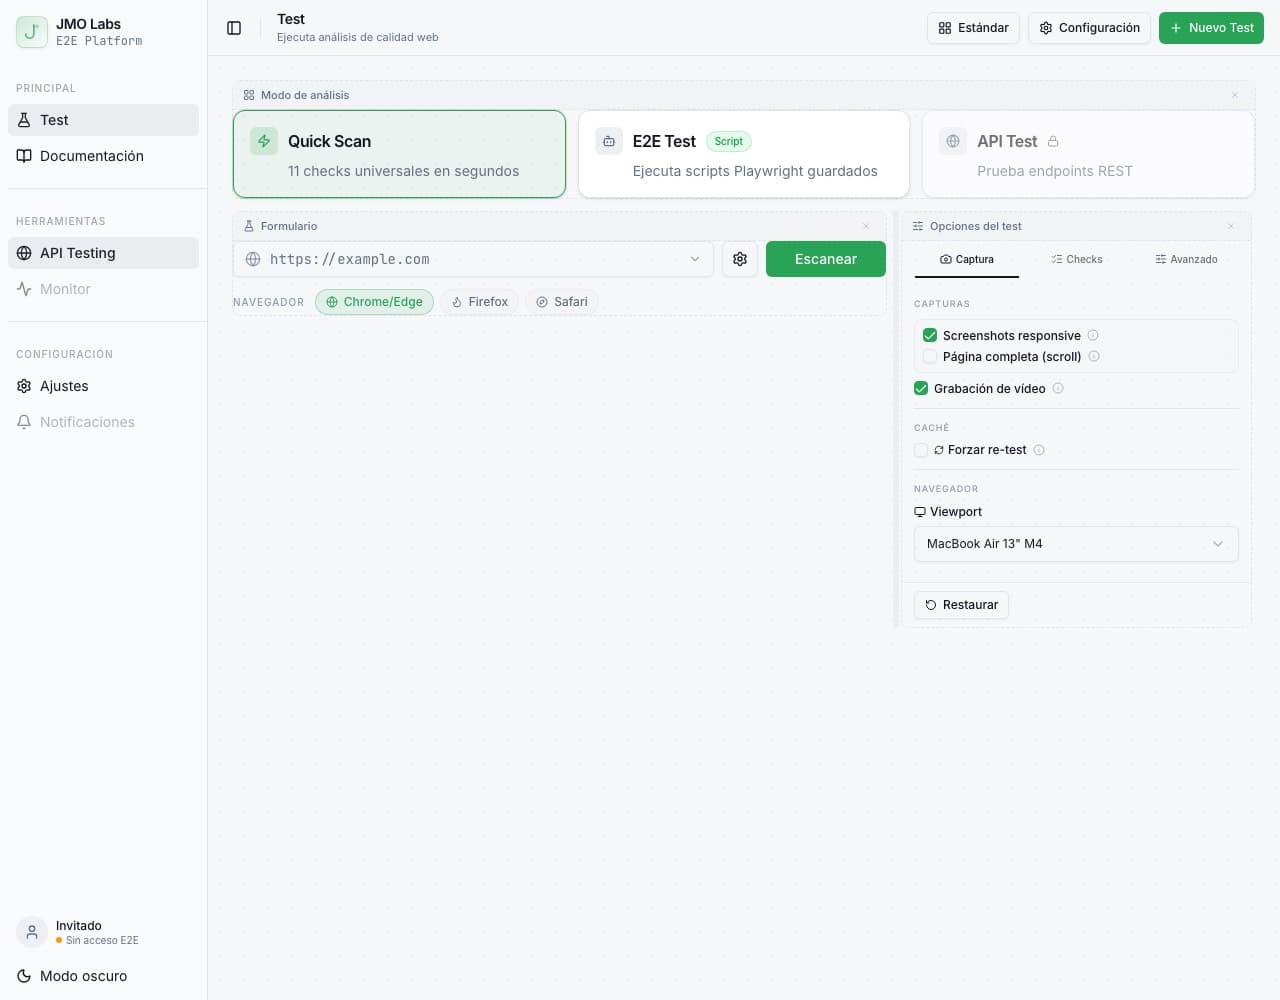
Task: Click the Invitado user avatar icon
Action: pyautogui.click(x=32, y=932)
